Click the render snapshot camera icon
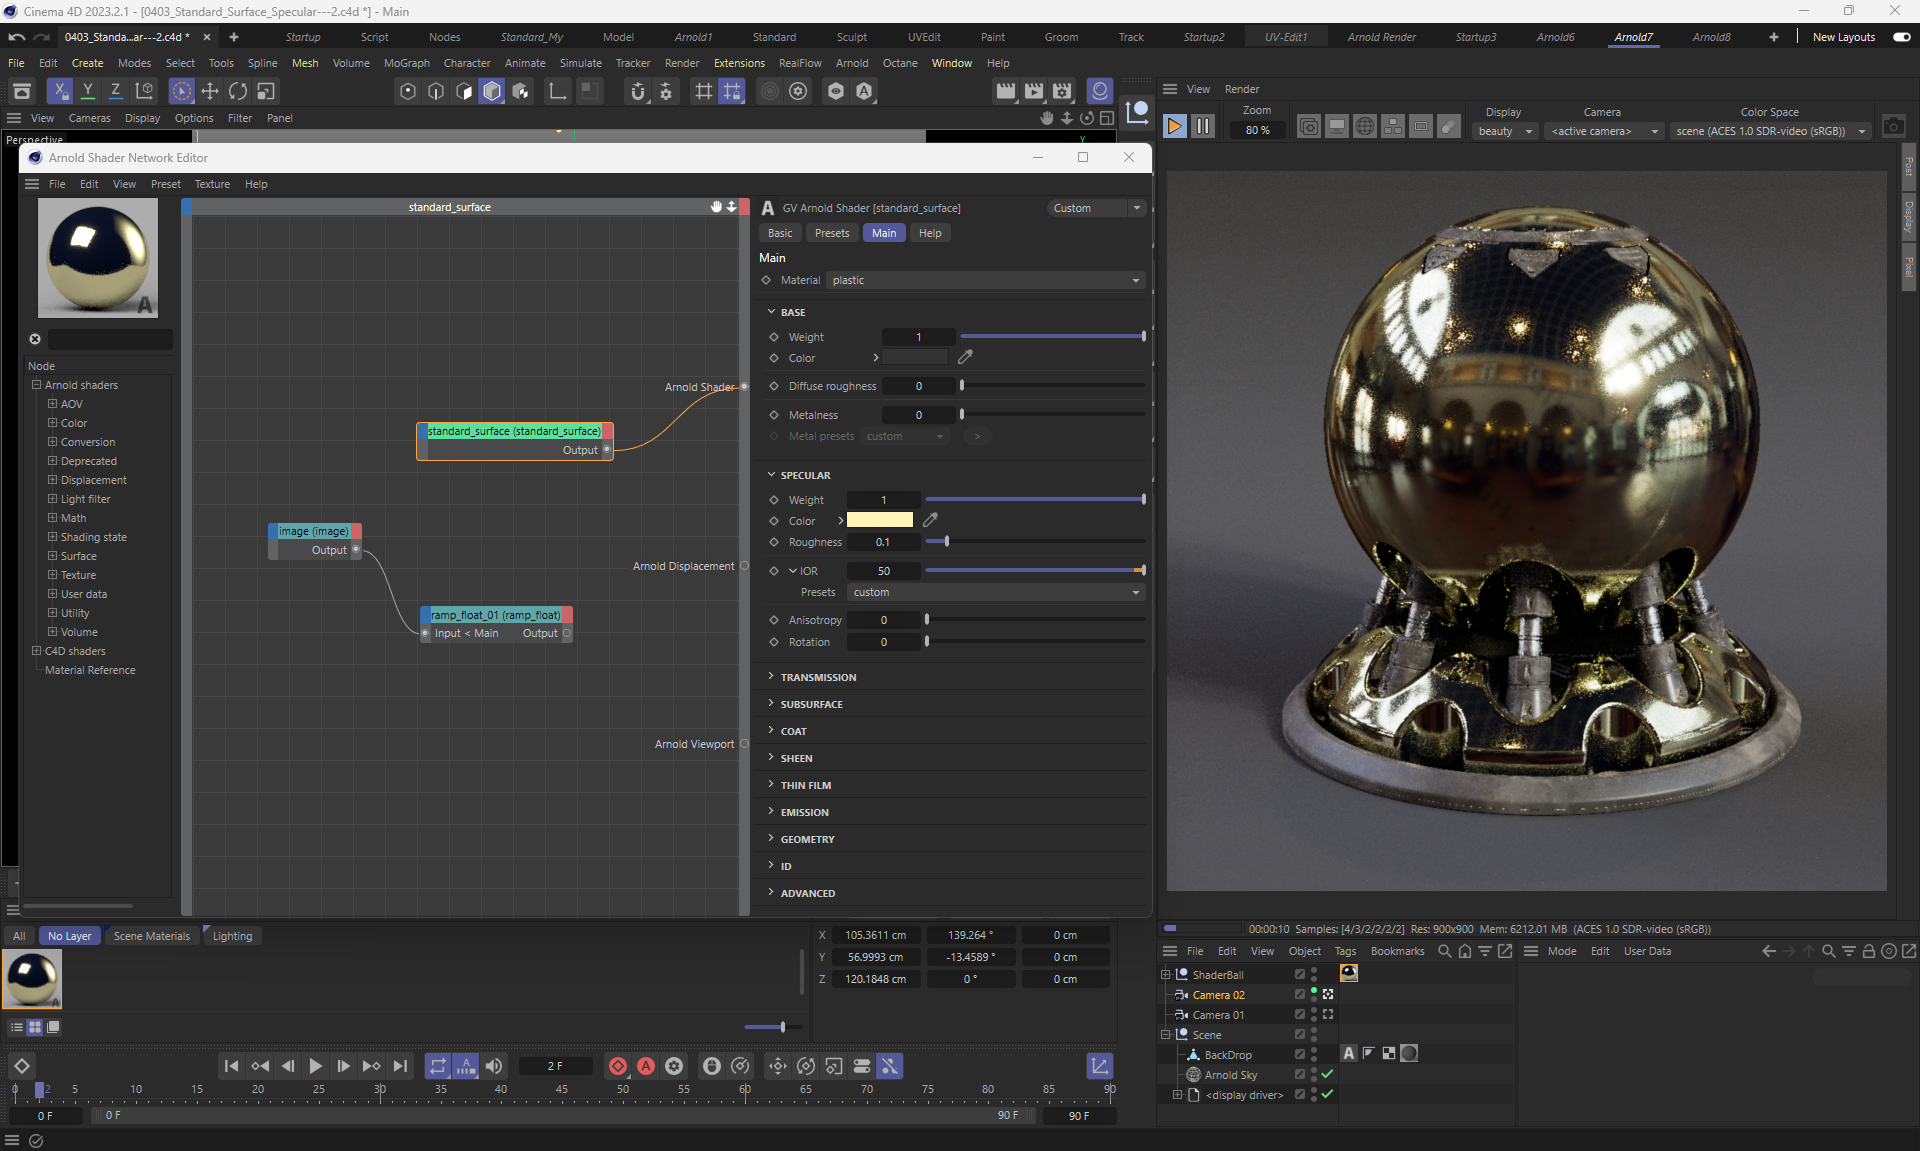1920x1151 pixels. click(1893, 127)
